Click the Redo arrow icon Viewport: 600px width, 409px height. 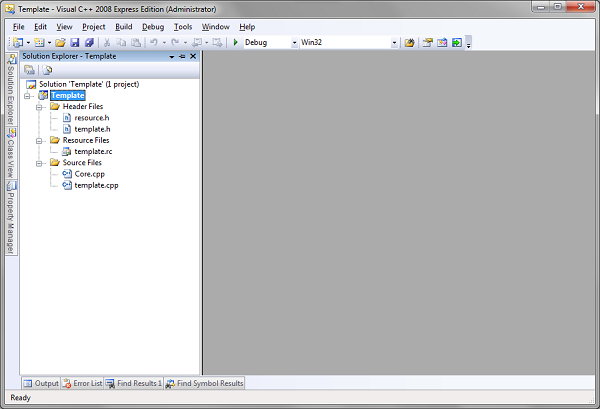coord(175,42)
